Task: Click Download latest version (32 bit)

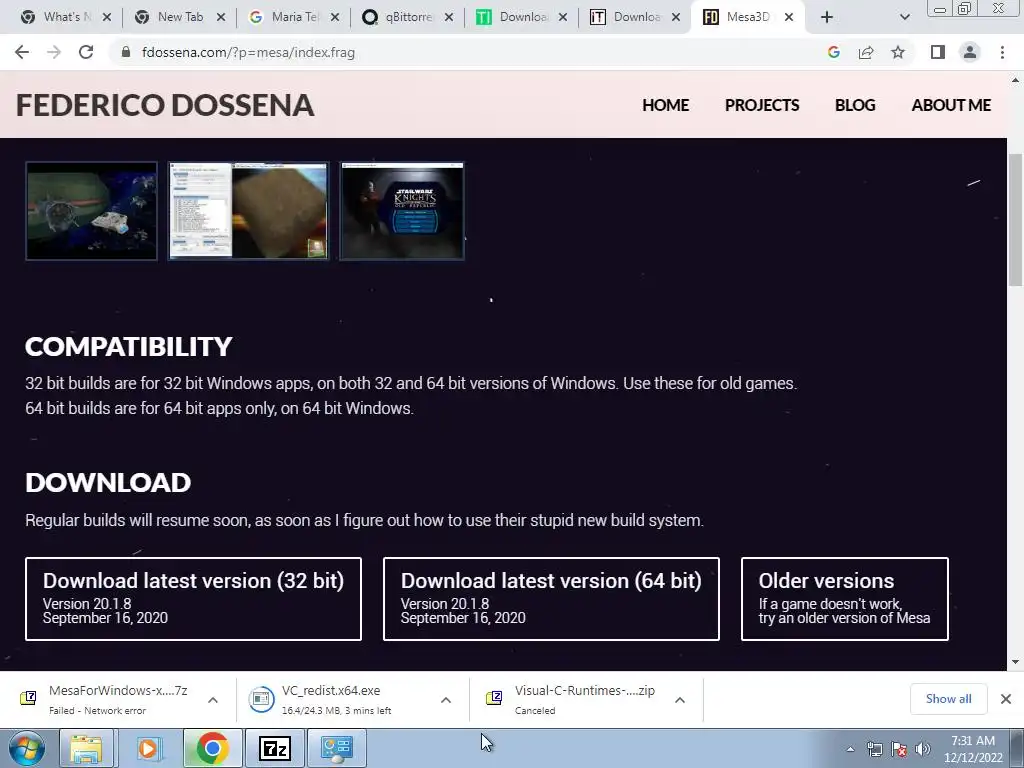Action: tap(193, 599)
